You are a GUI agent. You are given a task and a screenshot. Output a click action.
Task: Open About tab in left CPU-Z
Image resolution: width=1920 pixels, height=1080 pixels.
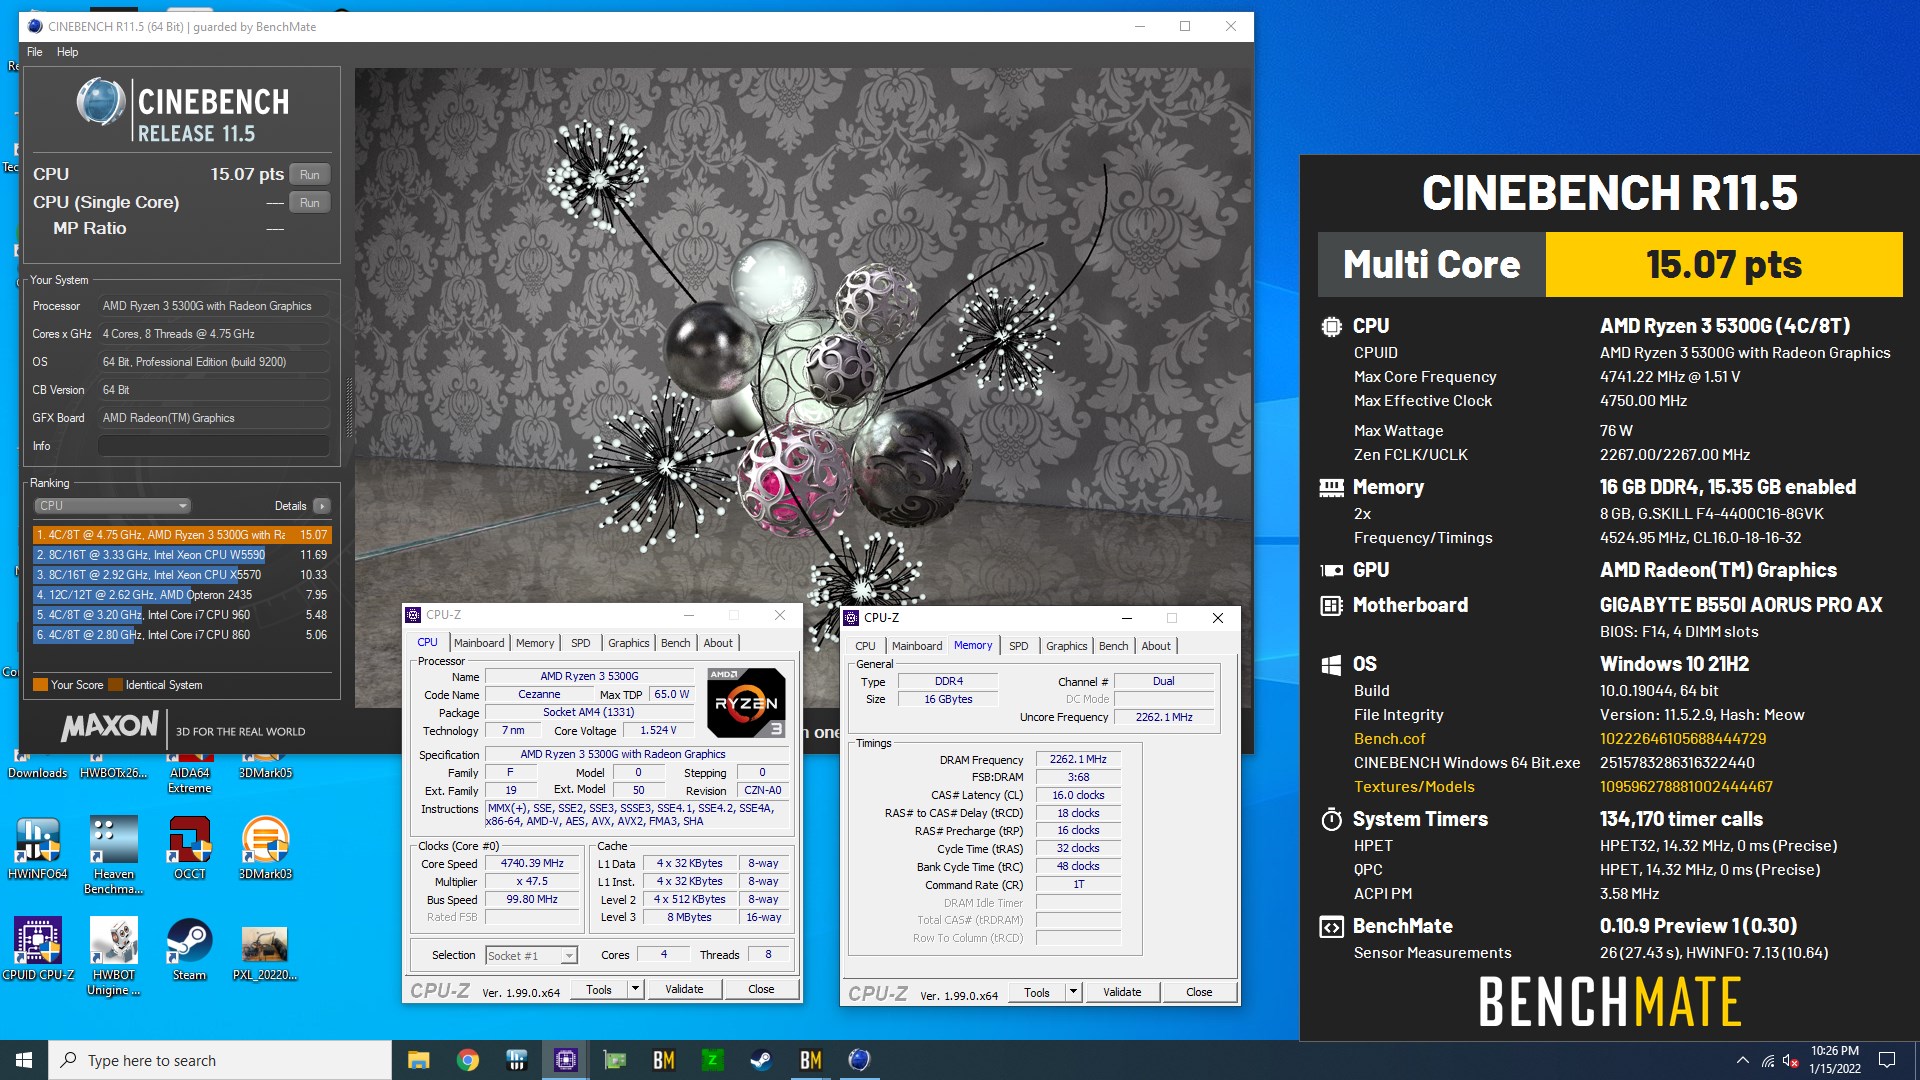(718, 643)
